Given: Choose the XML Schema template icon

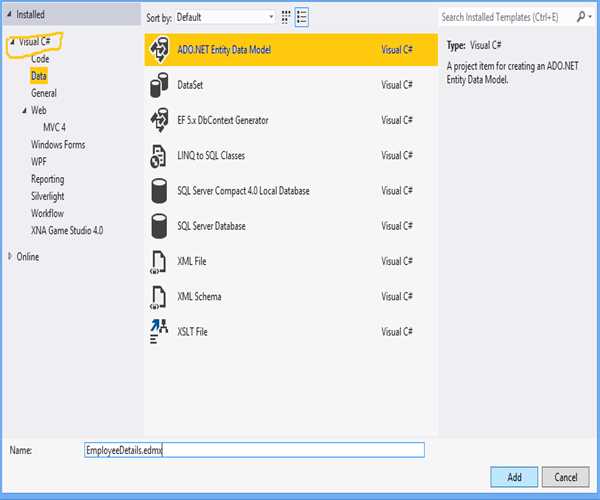Looking at the screenshot, I should pyautogui.click(x=158, y=296).
